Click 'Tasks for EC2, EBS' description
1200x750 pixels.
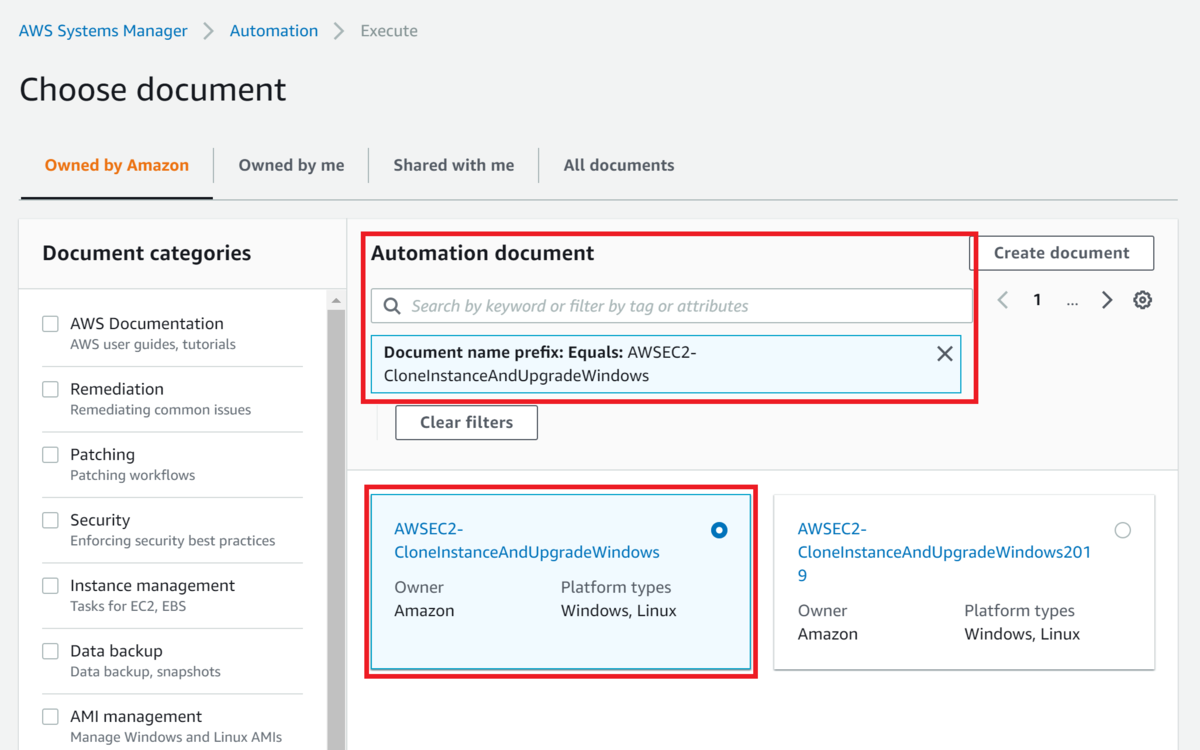[128, 606]
